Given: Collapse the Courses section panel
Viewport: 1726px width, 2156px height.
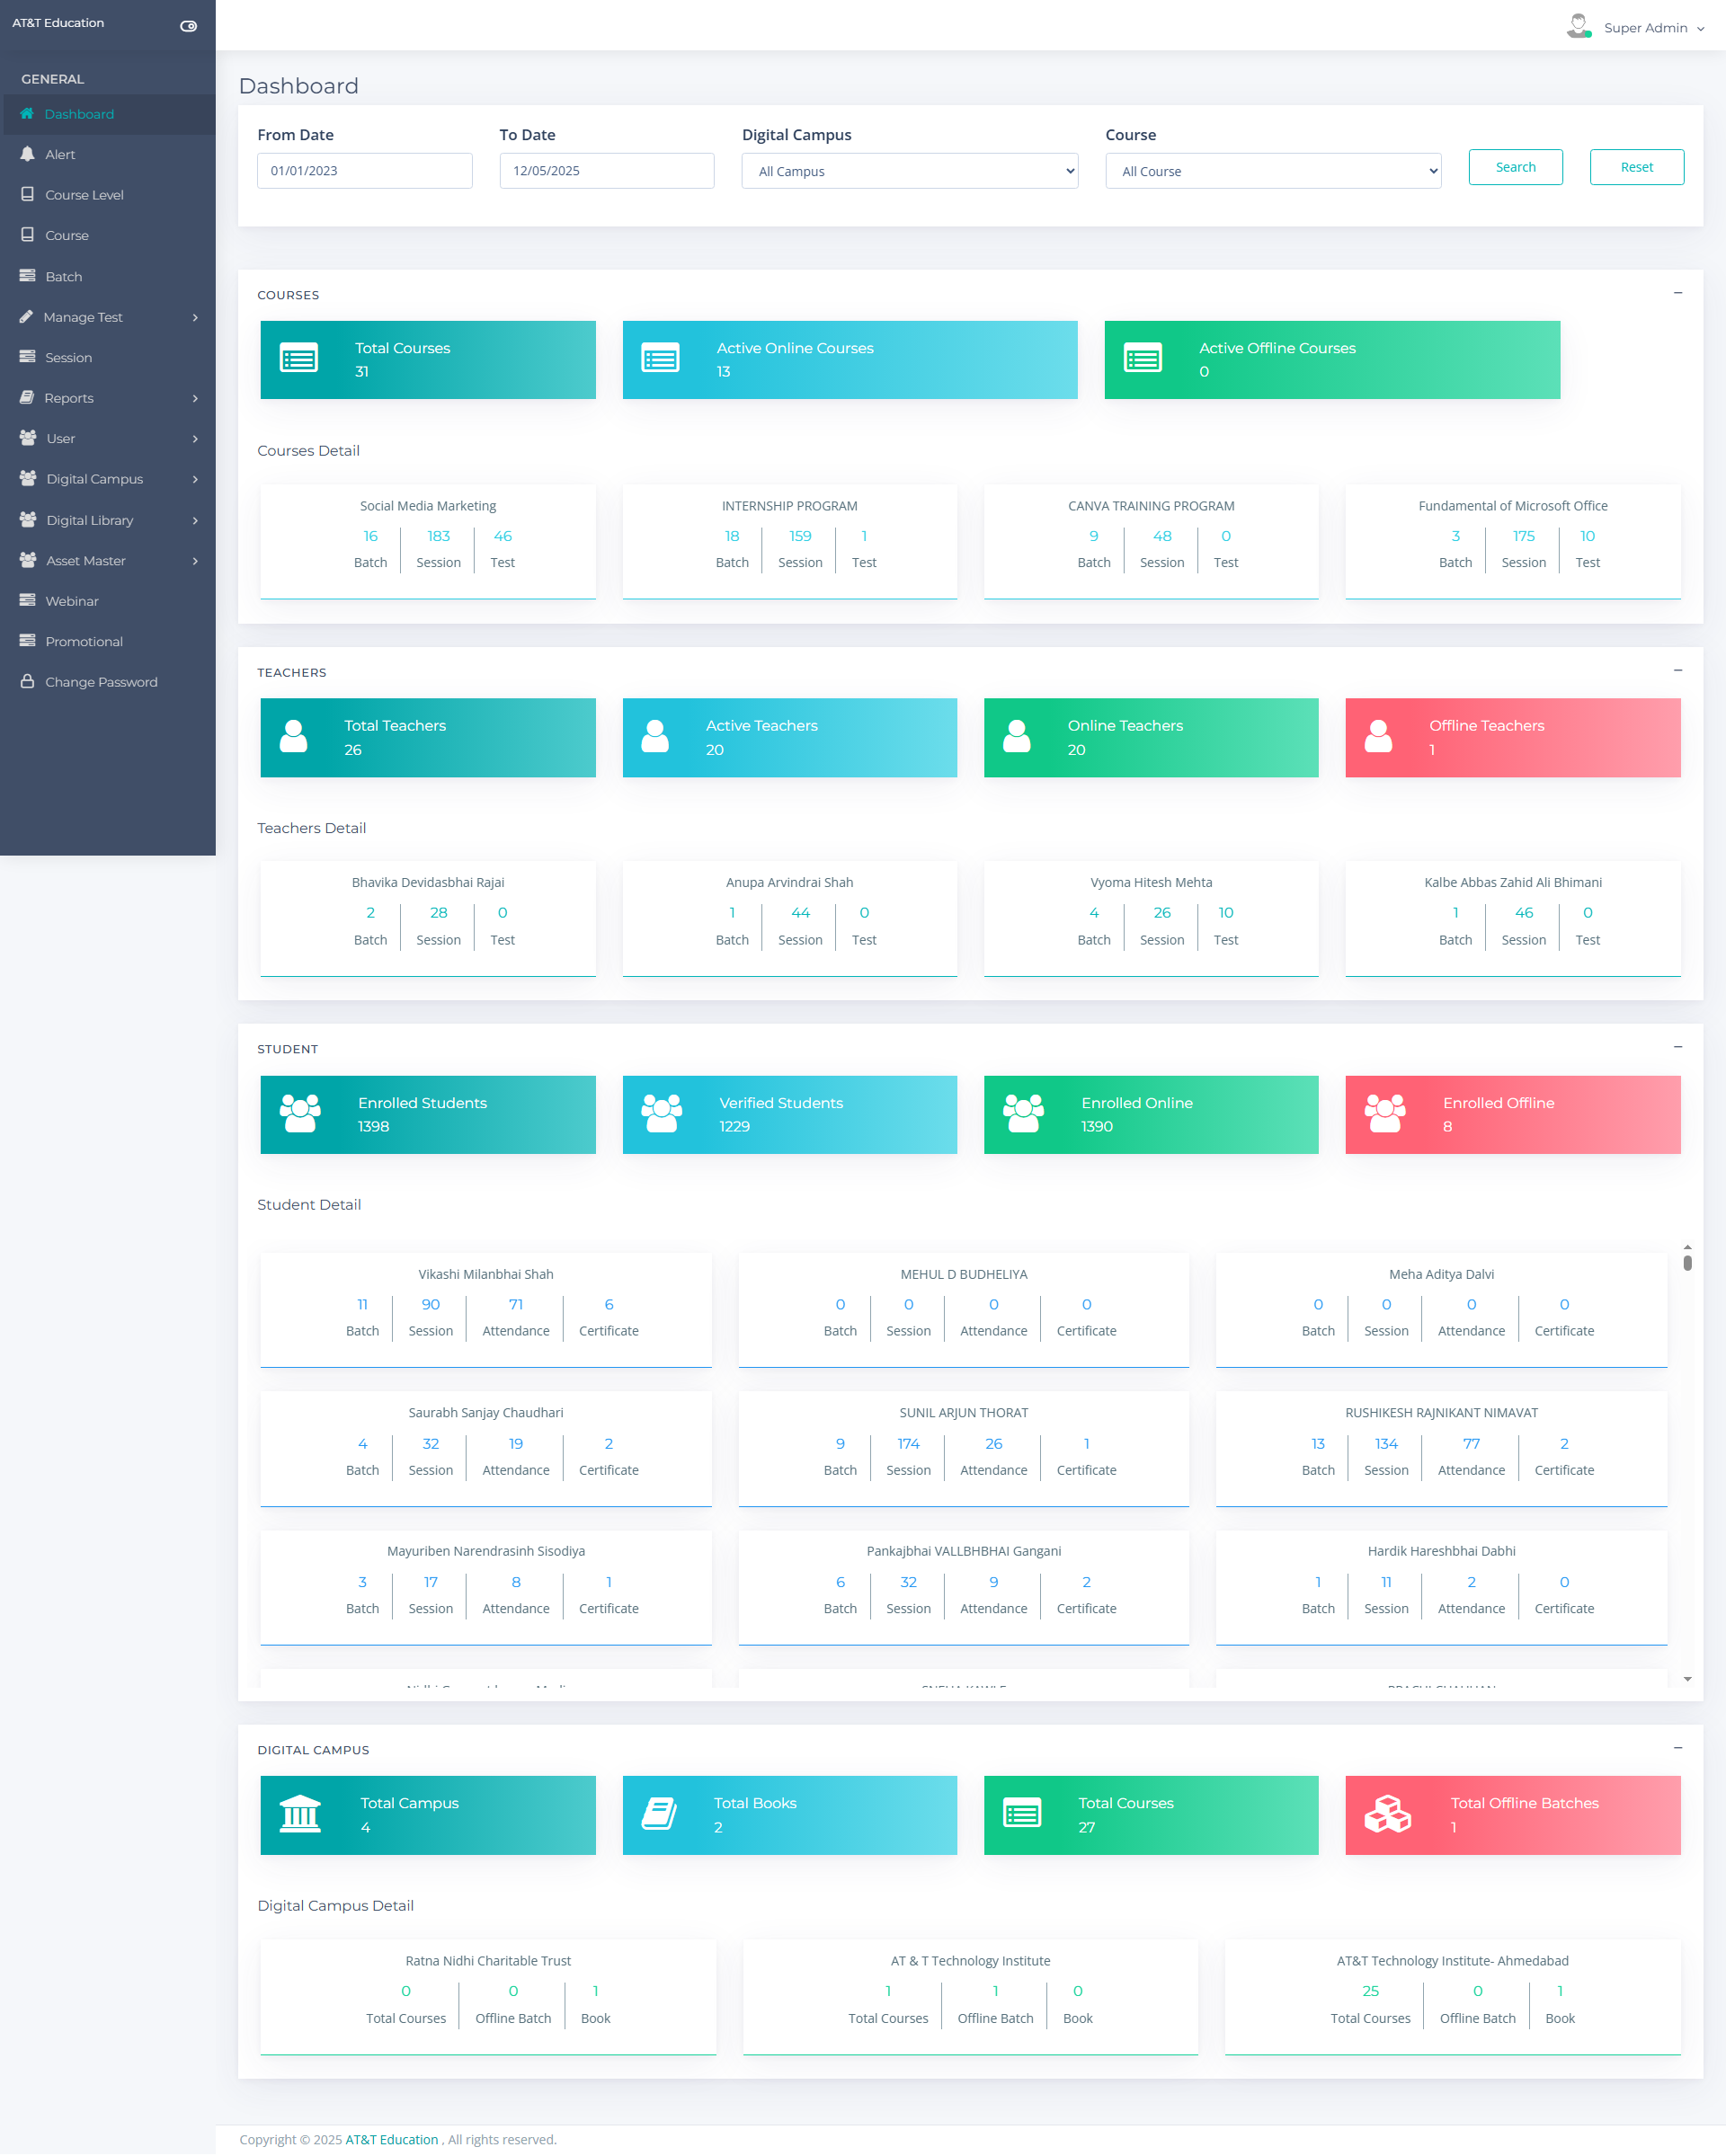Looking at the screenshot, I should tap(1678, 293).
